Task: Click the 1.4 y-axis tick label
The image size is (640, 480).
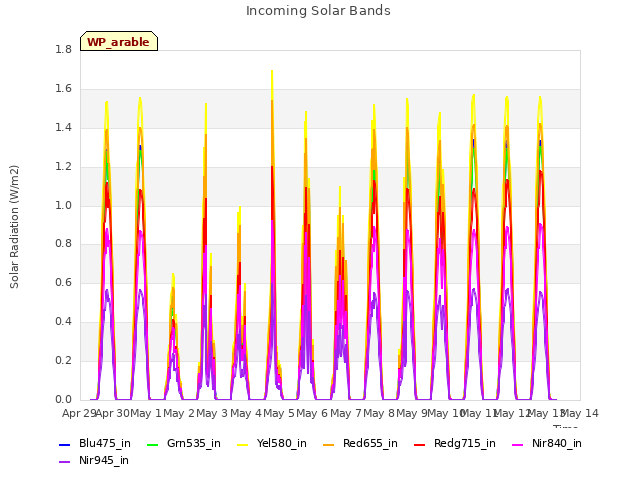Action: coord(63,127)
